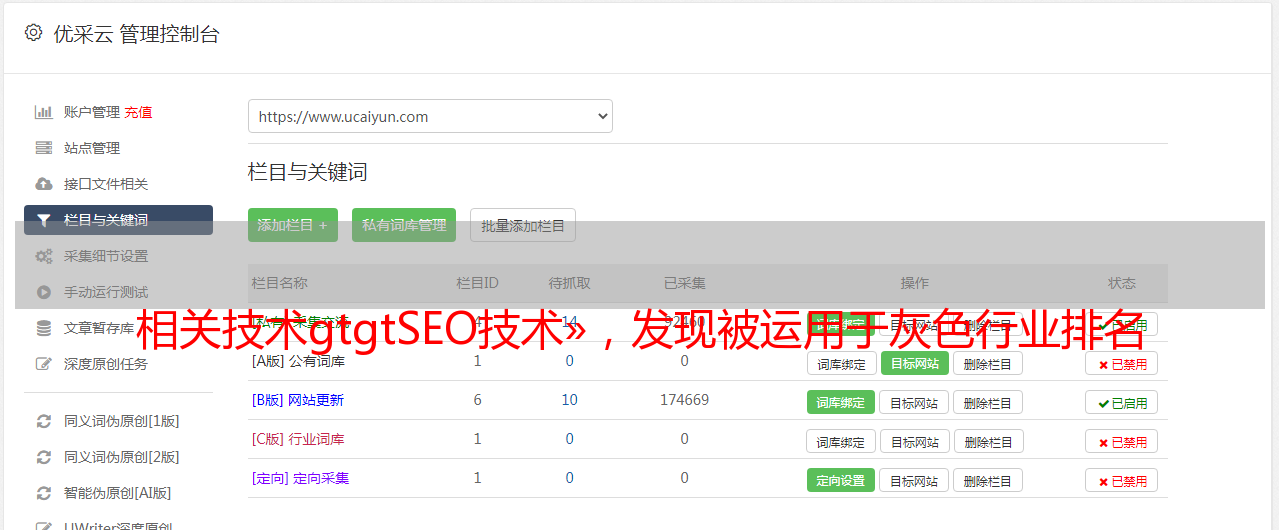Viewport: 1279px width, 530px height.
Task: Click 词库绑定 in the 公有词库 row
Action: click(841, 363)
